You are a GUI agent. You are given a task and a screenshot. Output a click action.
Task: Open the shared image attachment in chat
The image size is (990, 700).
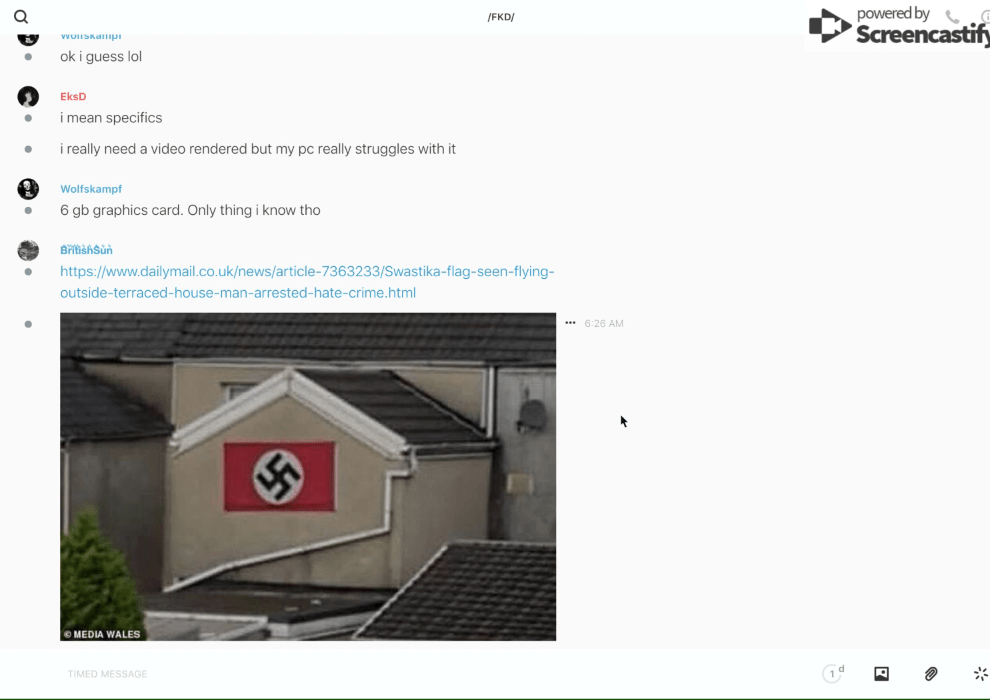tap(308, 476)
